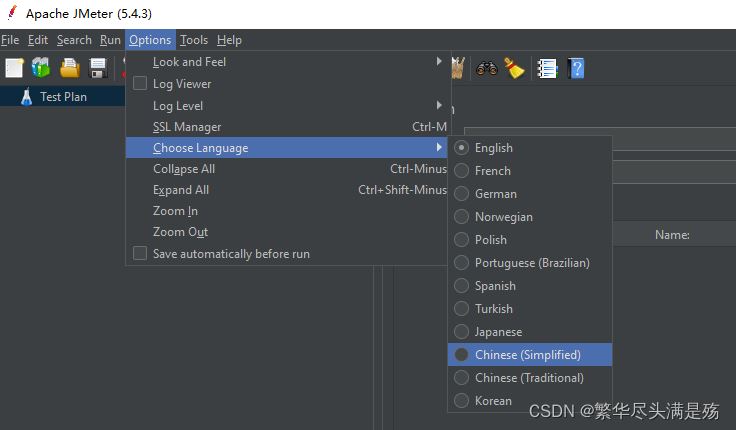This screenshot has height=430, width=736.
Task: Click the Help question mark icon
Action: tap(575, 68)
